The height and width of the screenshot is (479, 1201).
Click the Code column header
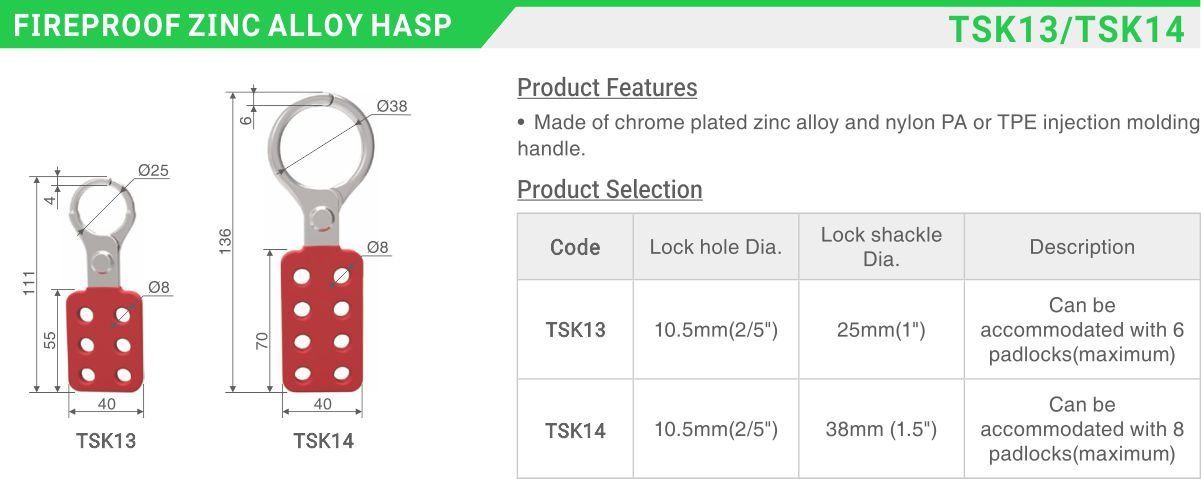575,247
